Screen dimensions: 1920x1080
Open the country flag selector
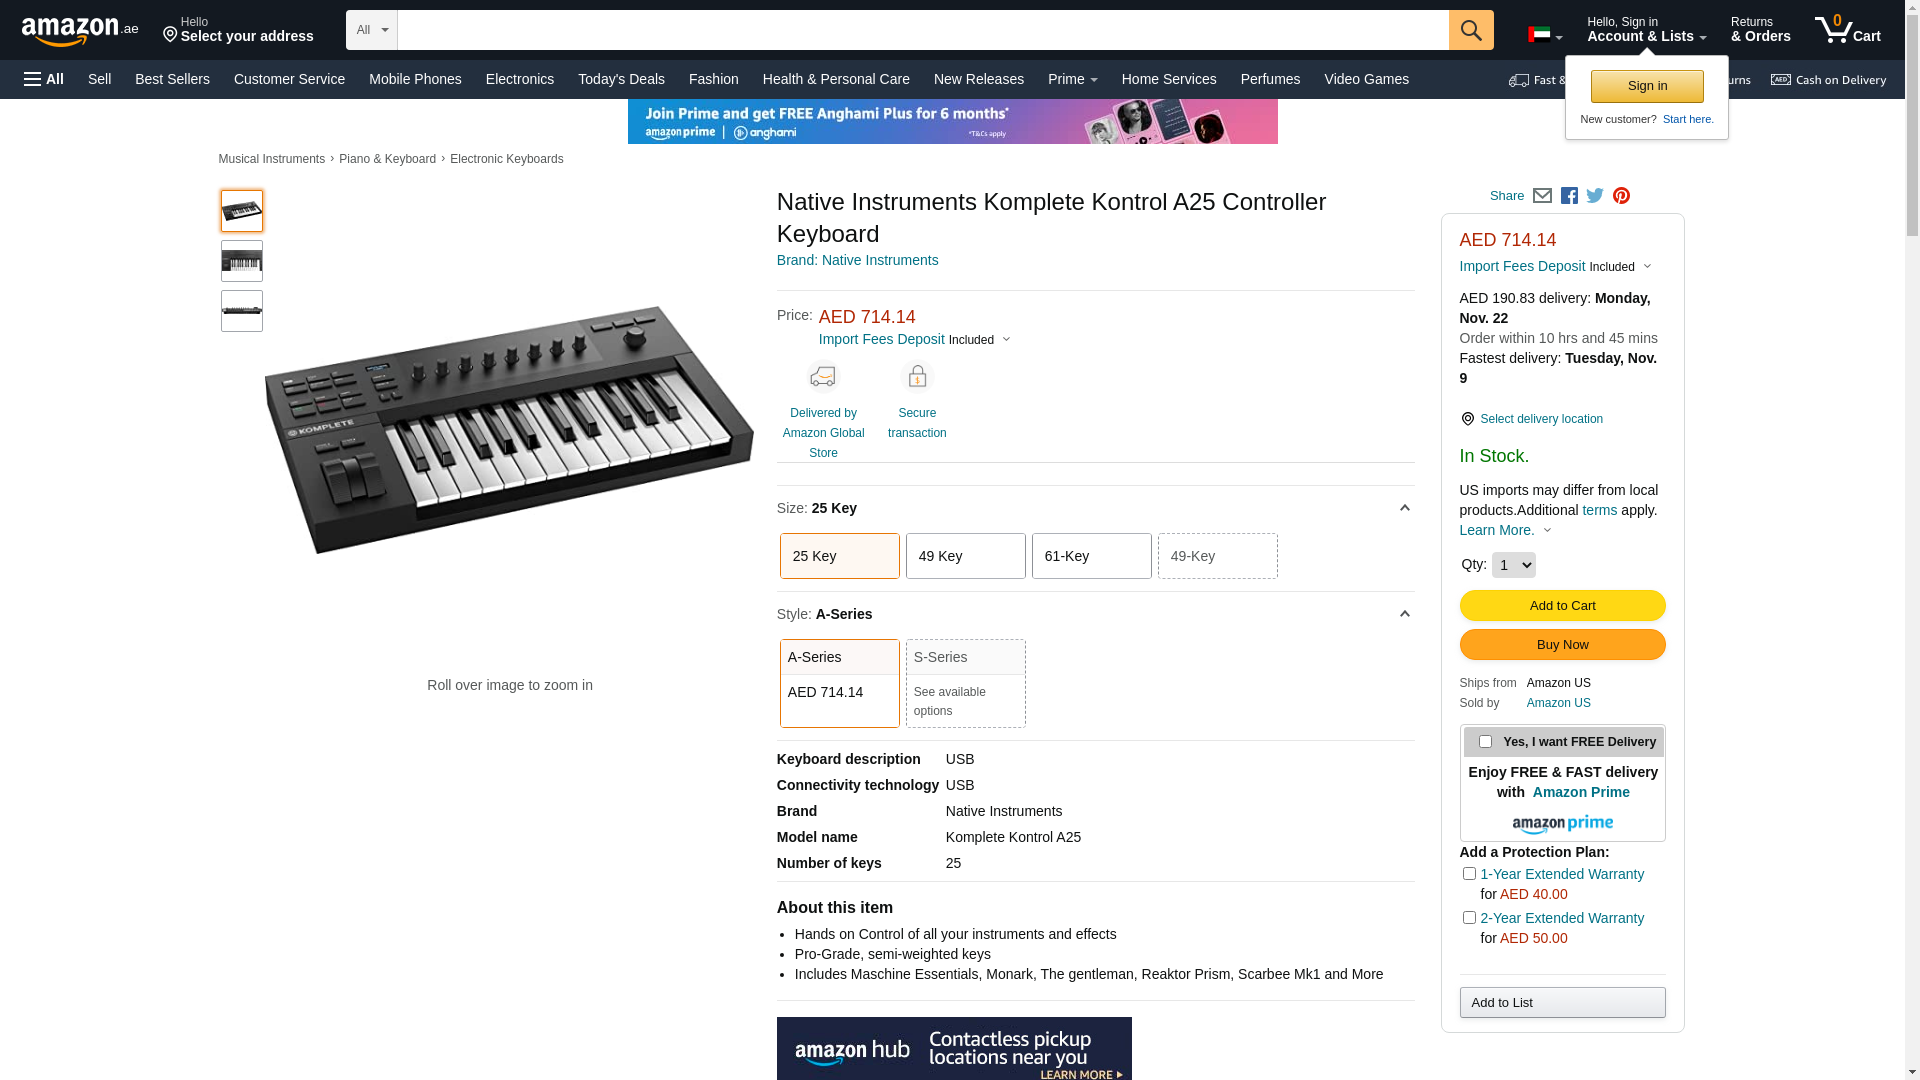[1544, 36]
